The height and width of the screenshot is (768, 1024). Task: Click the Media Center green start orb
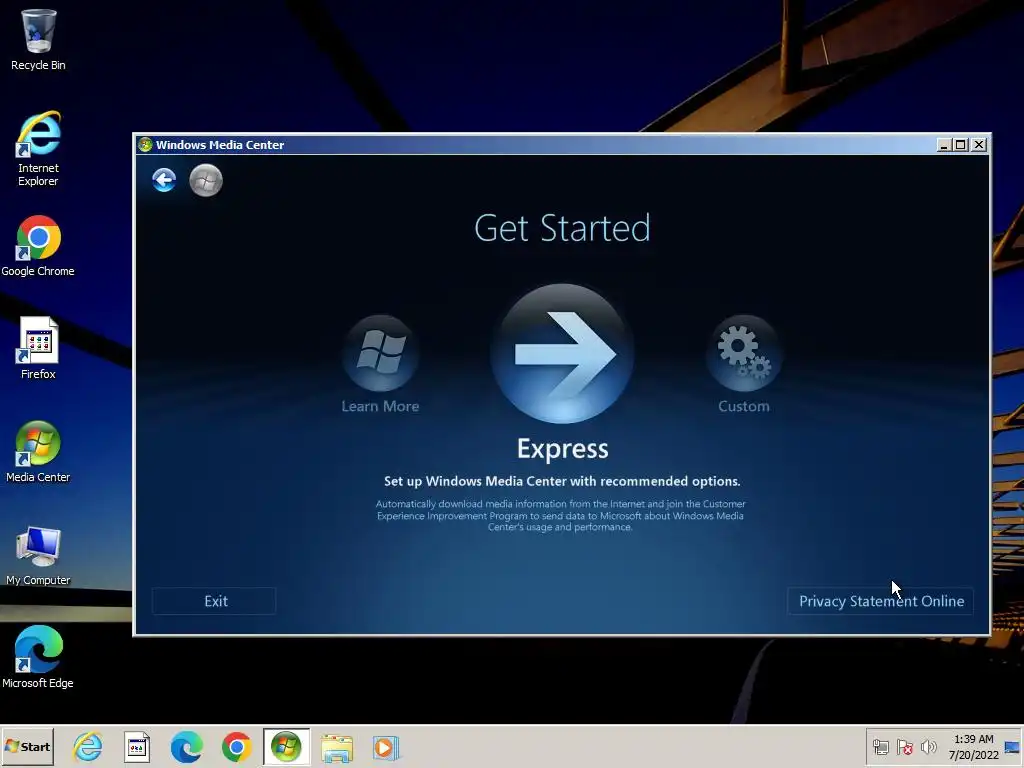point(206,180)
